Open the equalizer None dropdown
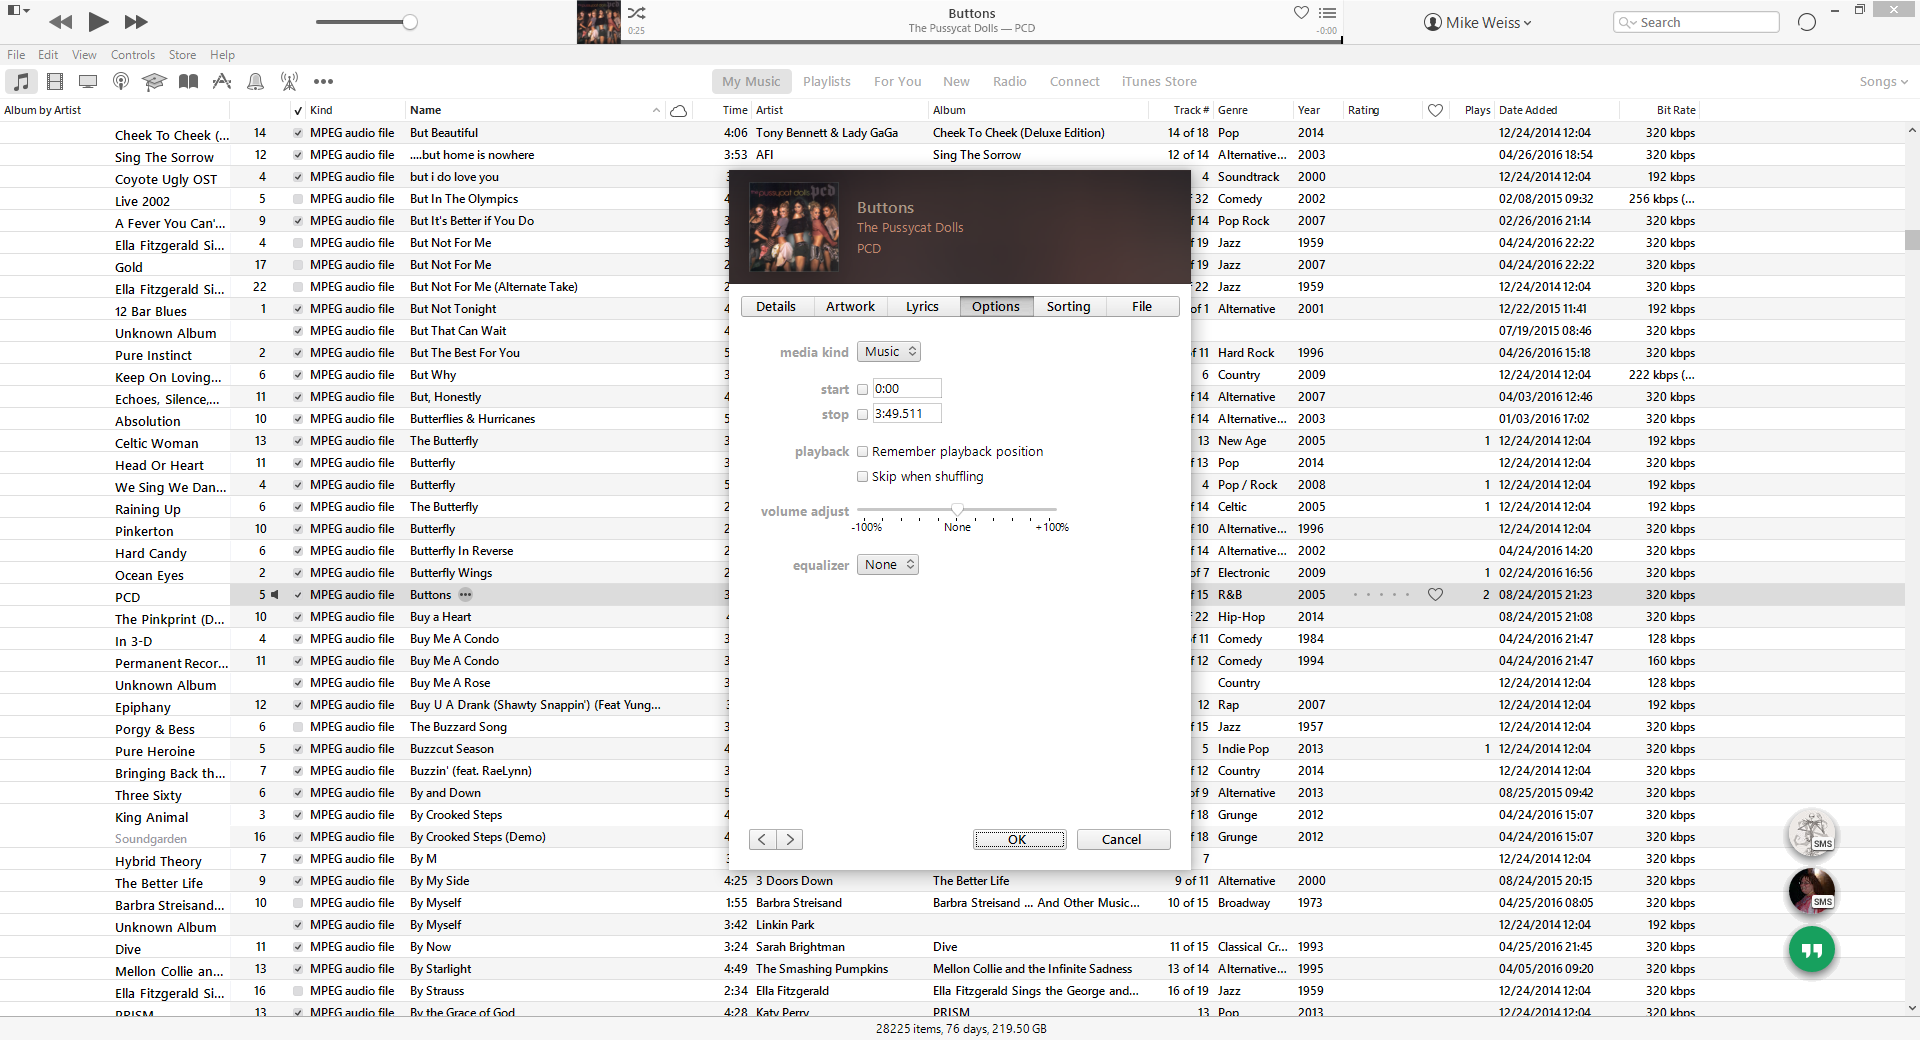Image resolution: width=1920 pixels, height=1040 pixels. click(x=888, y=565)
